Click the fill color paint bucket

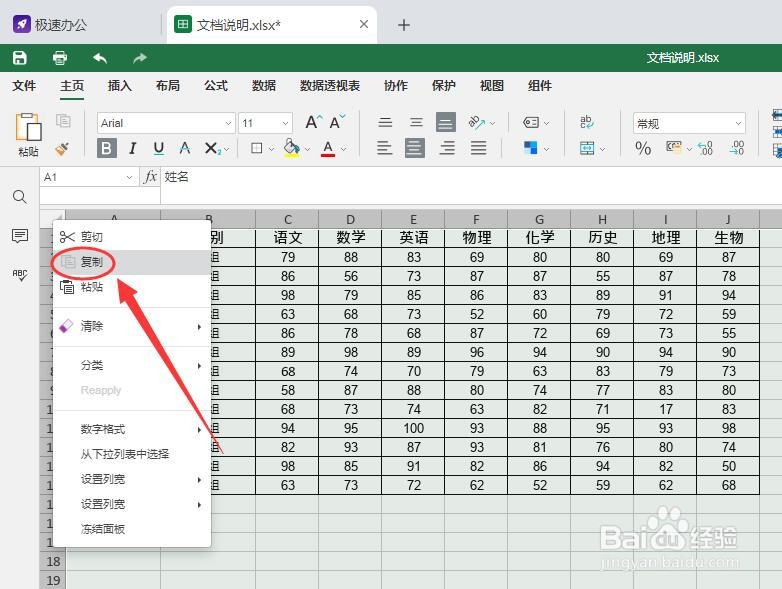(x=291, y=148)
